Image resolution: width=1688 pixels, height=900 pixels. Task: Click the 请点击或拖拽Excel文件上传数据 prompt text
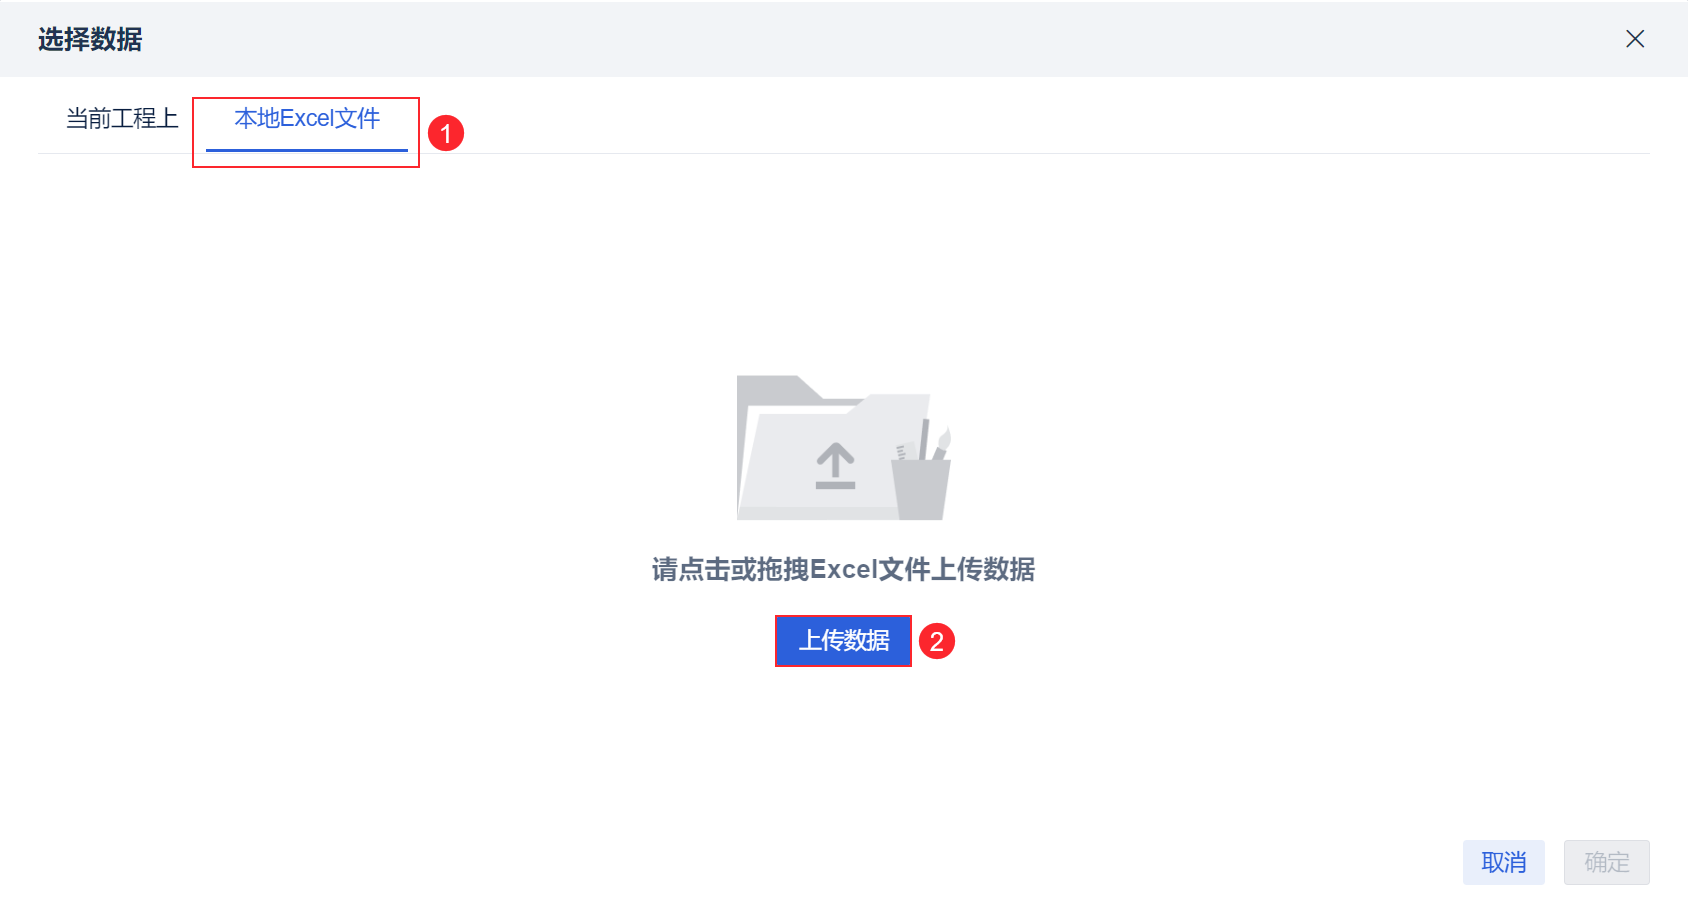pos(843,570)
